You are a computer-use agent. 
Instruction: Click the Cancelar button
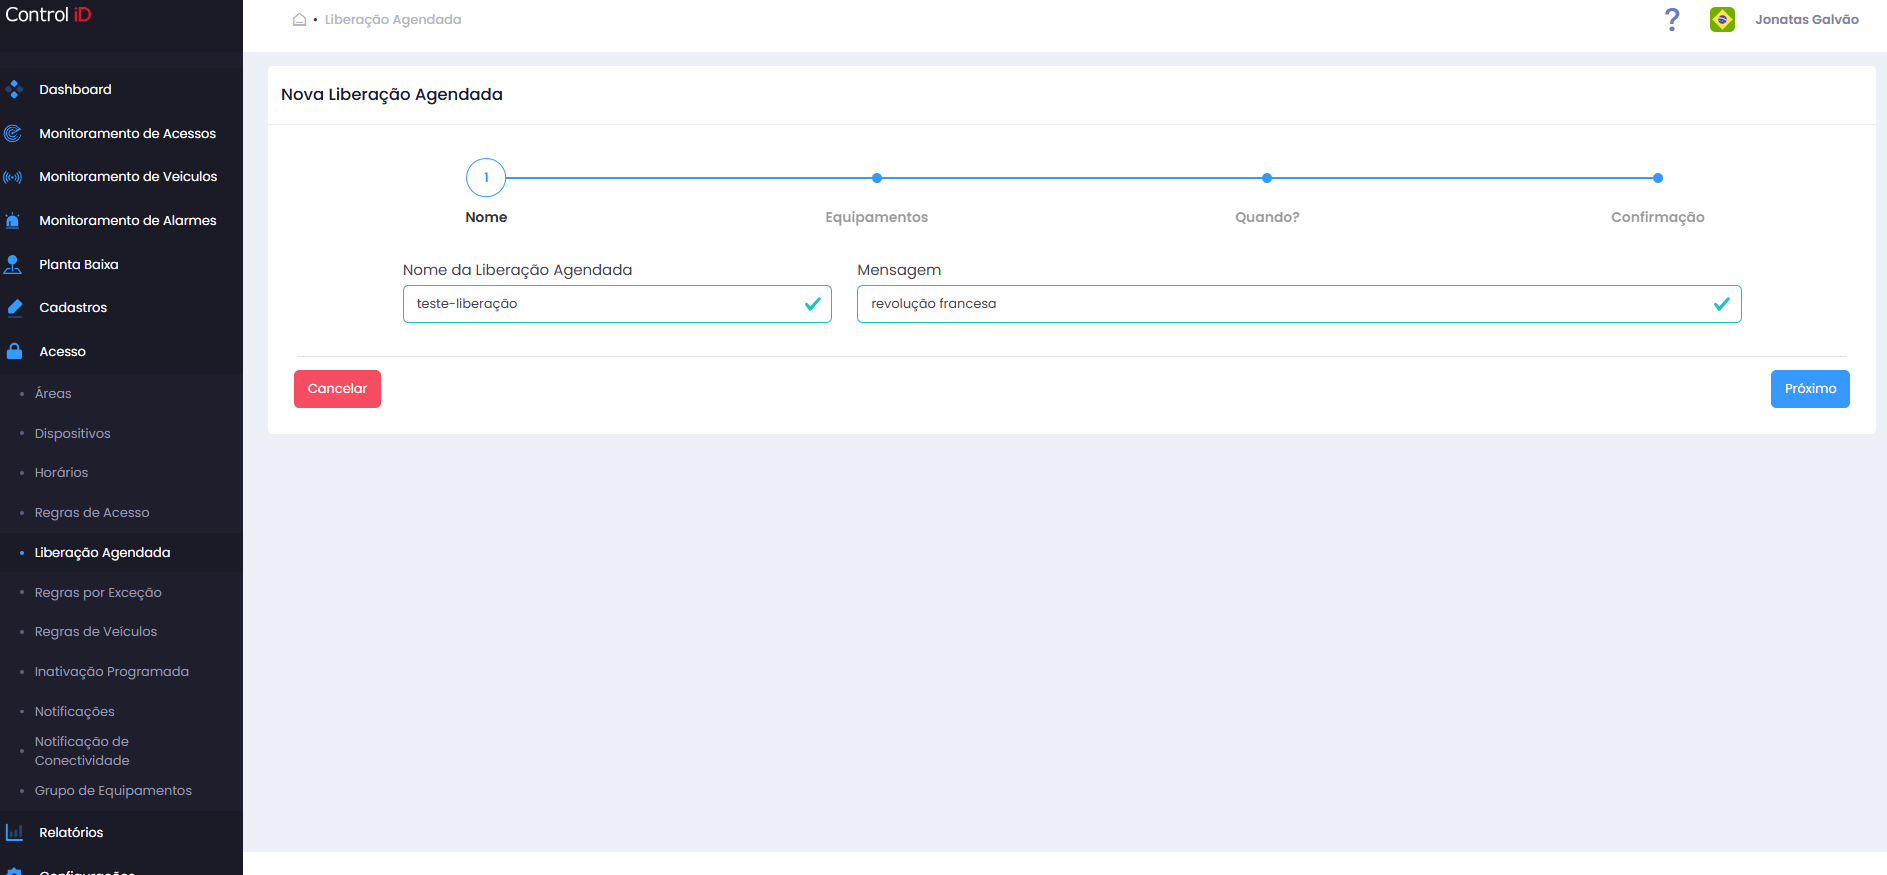click(x=337, y=389)
